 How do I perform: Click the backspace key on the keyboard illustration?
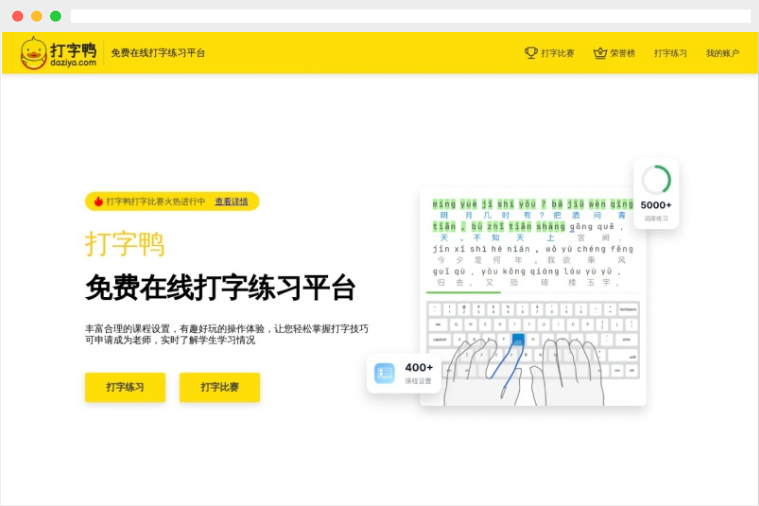click(627, 309)
